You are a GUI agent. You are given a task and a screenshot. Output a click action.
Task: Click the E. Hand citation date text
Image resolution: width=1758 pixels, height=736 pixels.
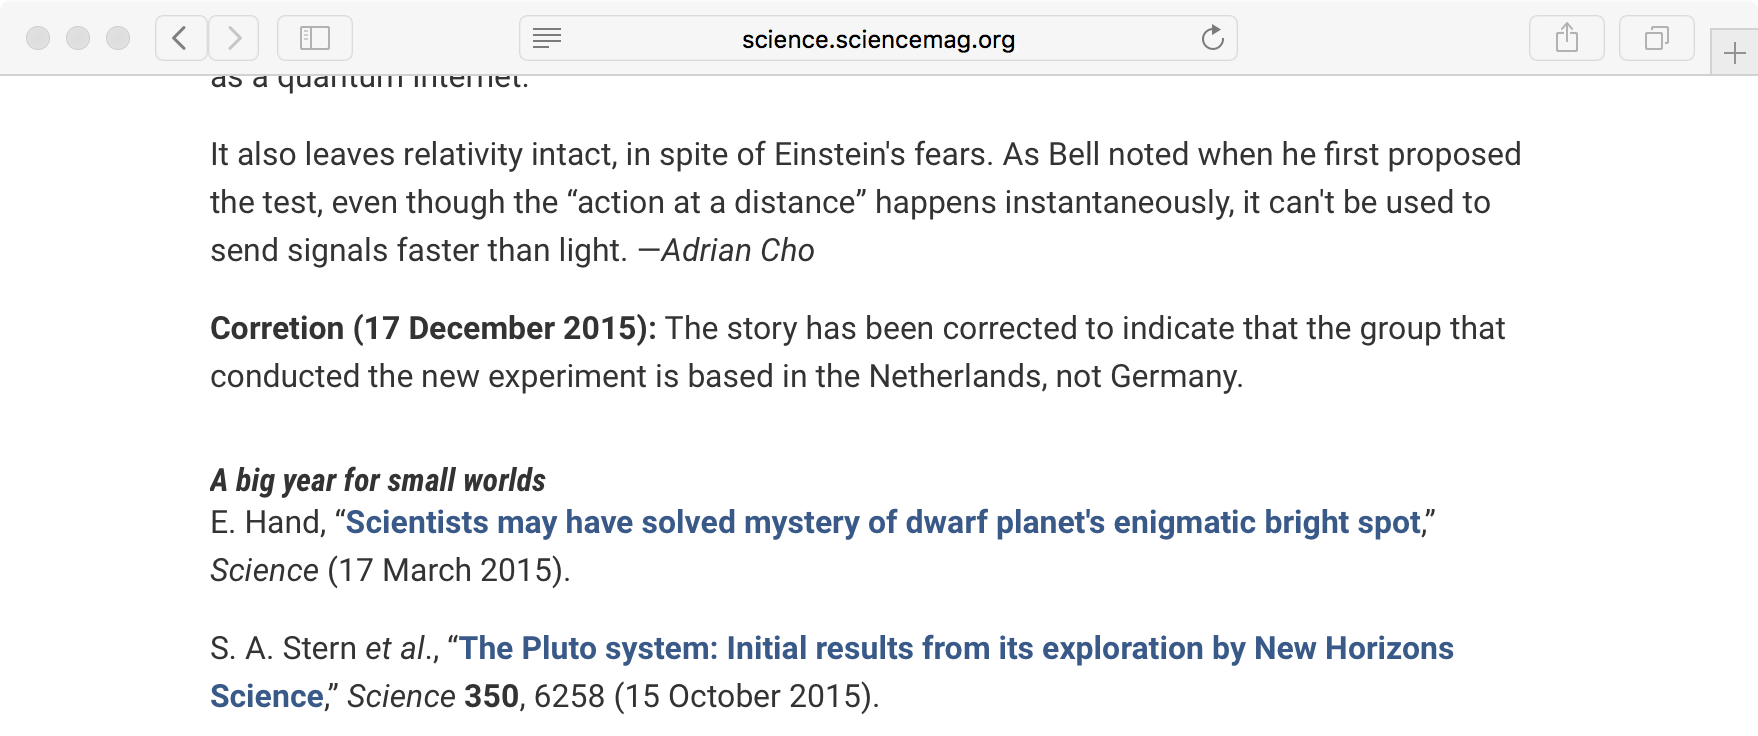point(449,570)
